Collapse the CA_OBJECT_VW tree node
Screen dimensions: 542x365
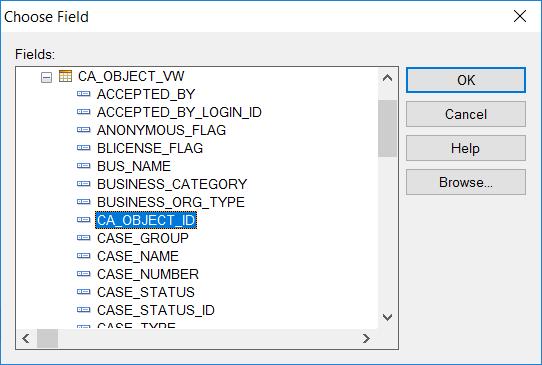[46, 77]
